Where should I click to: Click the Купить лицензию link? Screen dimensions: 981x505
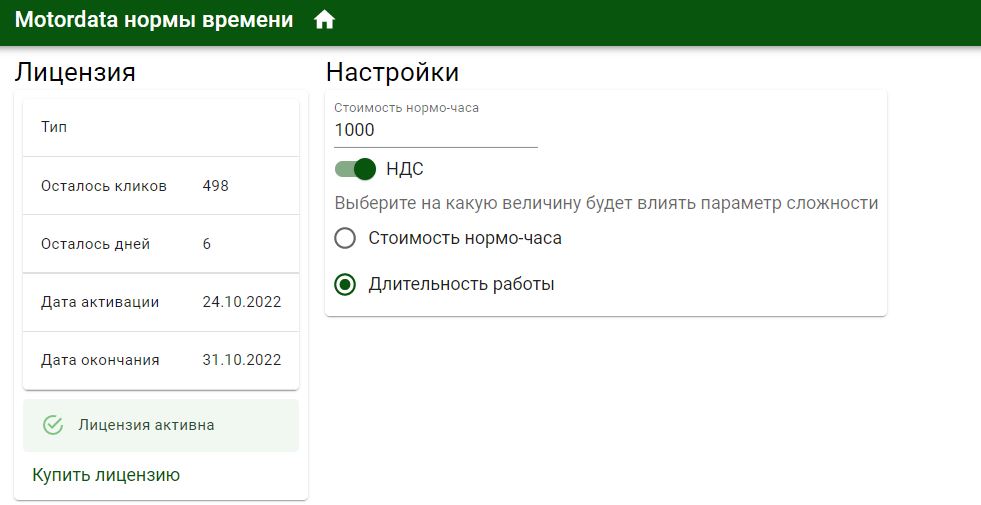[106, 475]
